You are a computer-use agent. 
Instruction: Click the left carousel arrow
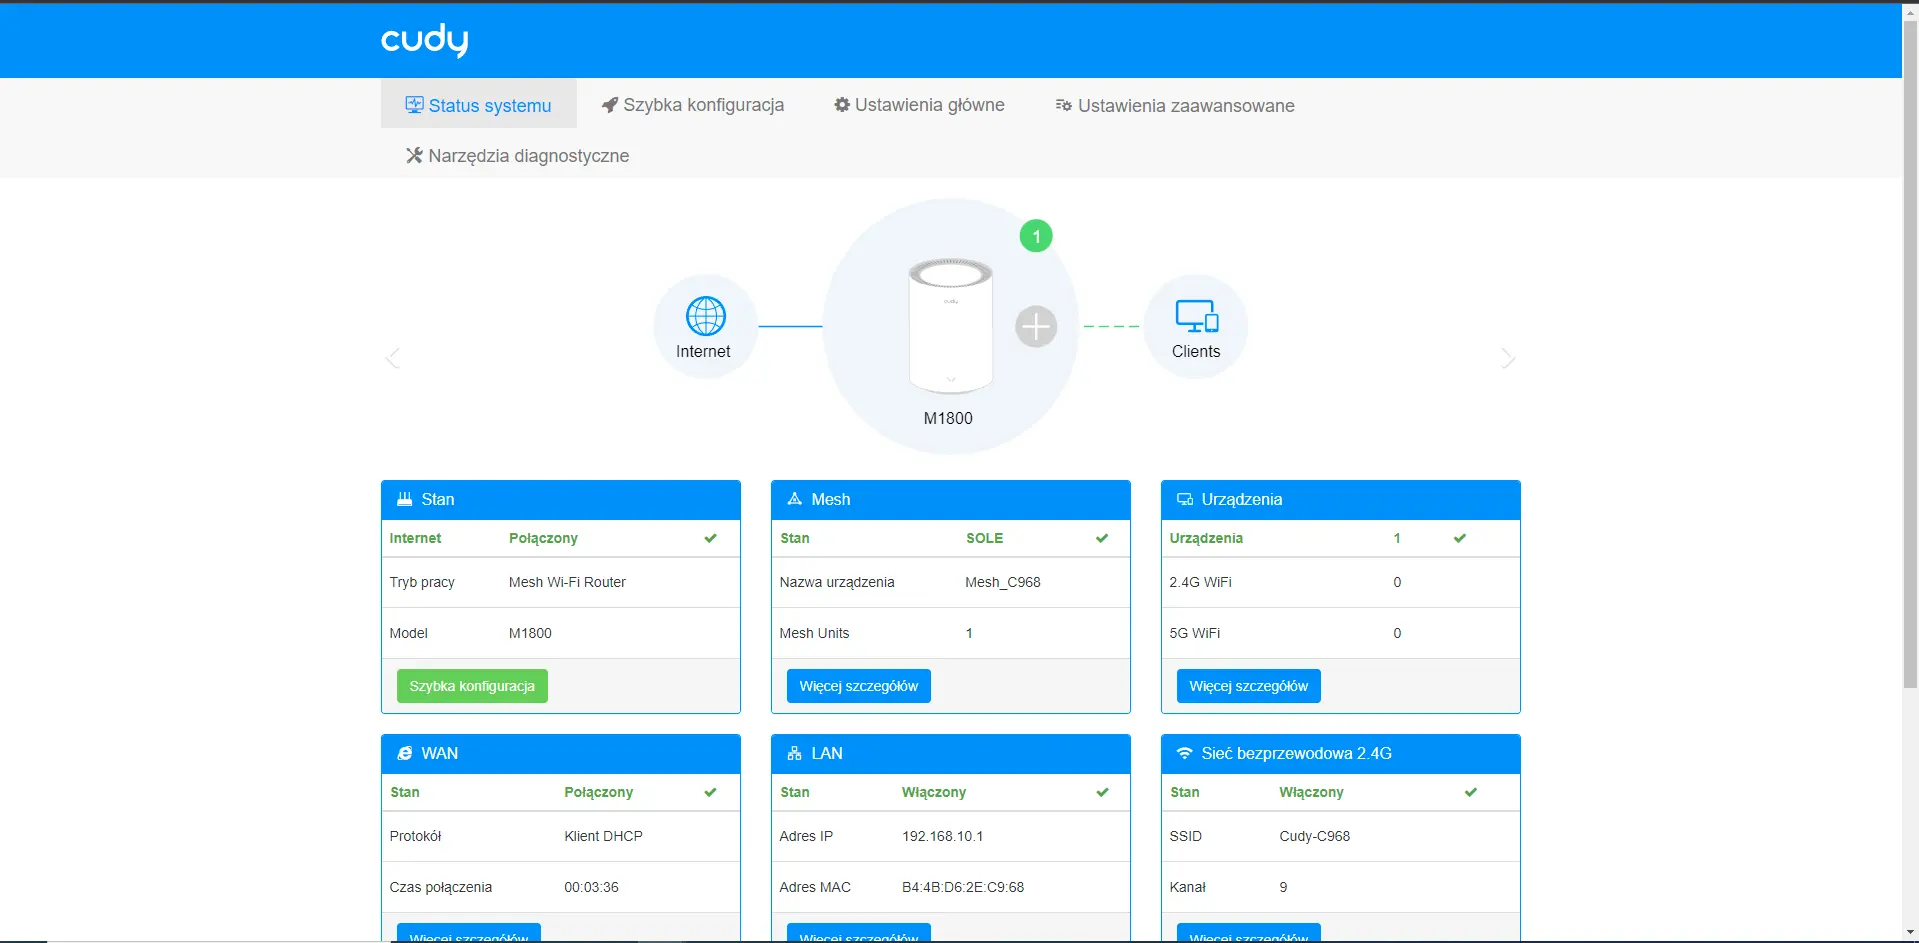click(x=393, y=358)
